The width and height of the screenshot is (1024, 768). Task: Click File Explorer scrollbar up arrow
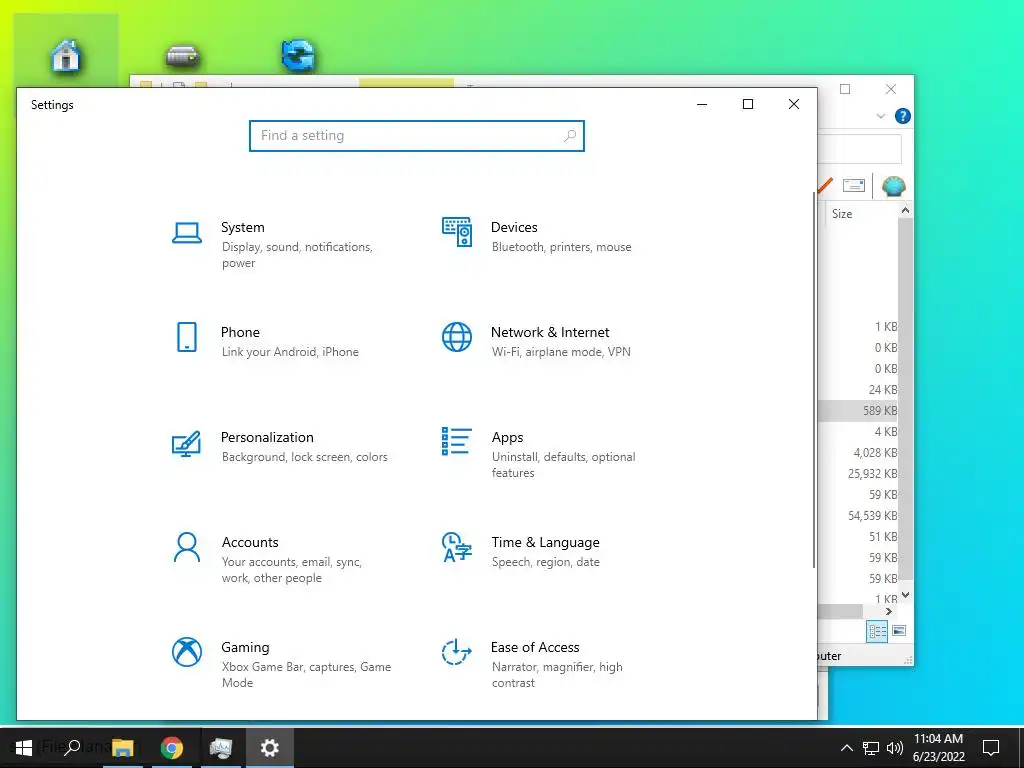click(905, 210)
